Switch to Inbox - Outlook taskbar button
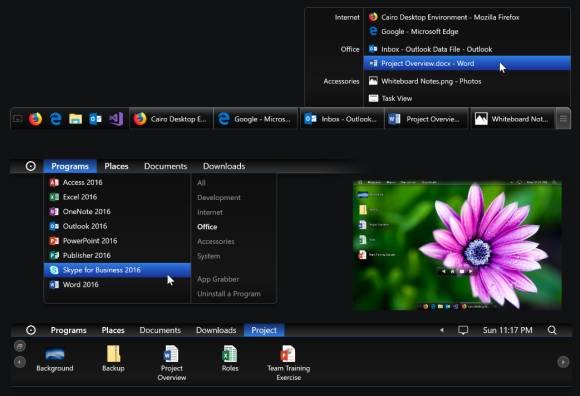The width and height of the screenshot is (580, 396). click(342, 119)
